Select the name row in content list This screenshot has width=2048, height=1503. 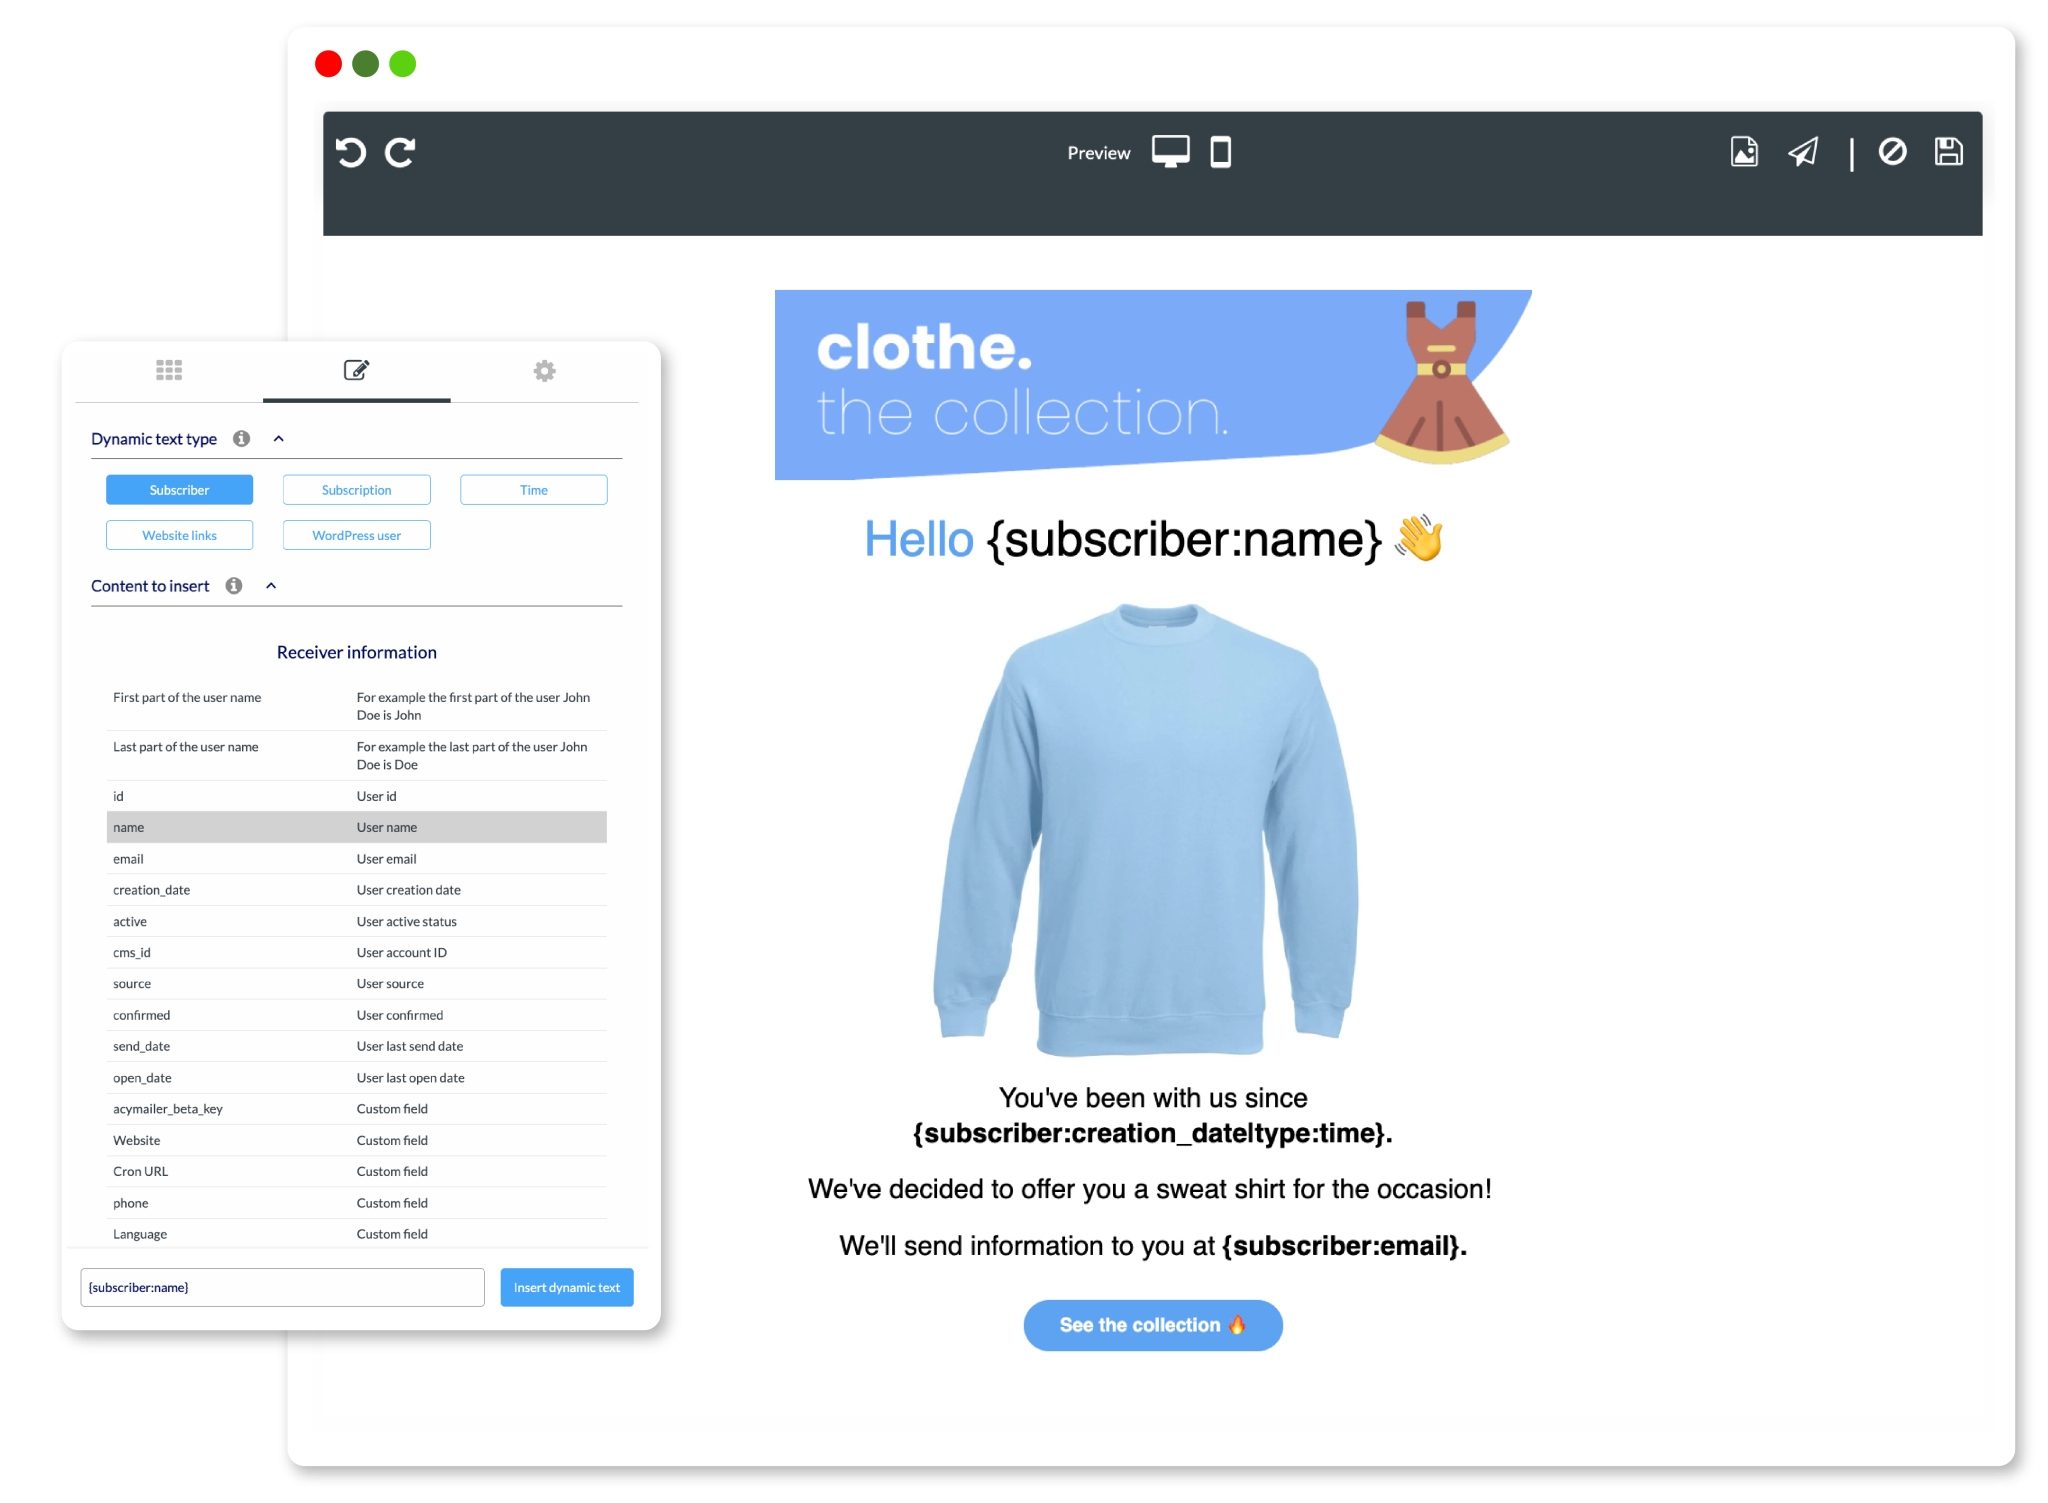click(x=358, y=827)
